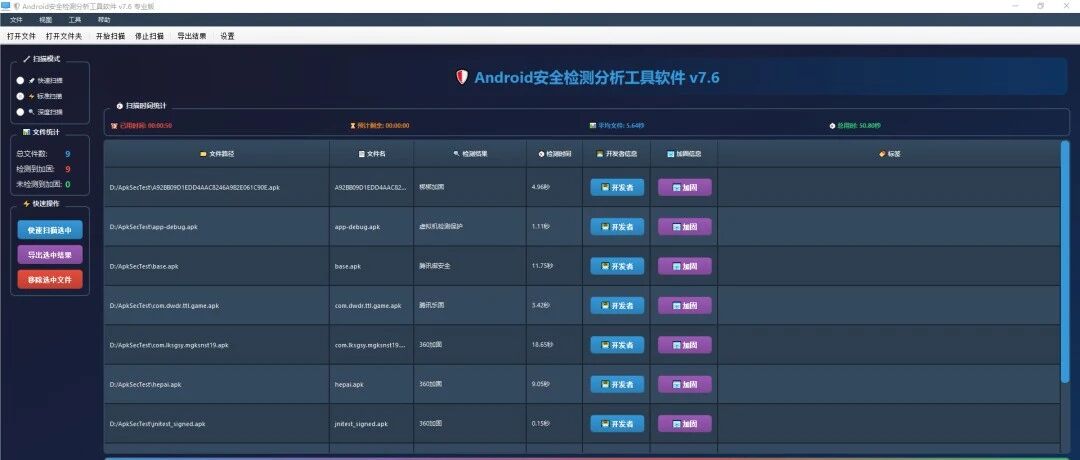This screenshot has height=460, width=1080.
Task: Click 打开文件 in the toolbar
Action: (x=21, y=36)
